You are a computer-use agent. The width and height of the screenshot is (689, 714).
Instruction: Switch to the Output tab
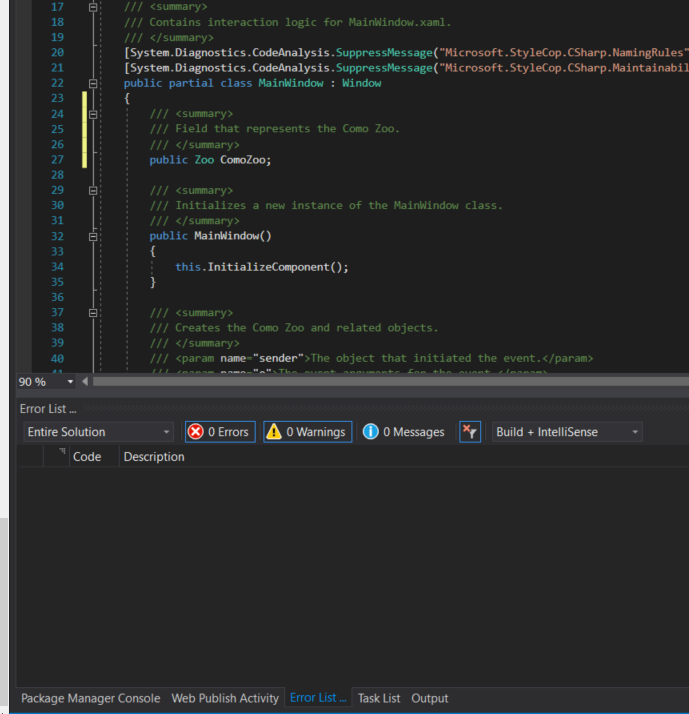tap(429, 698)
